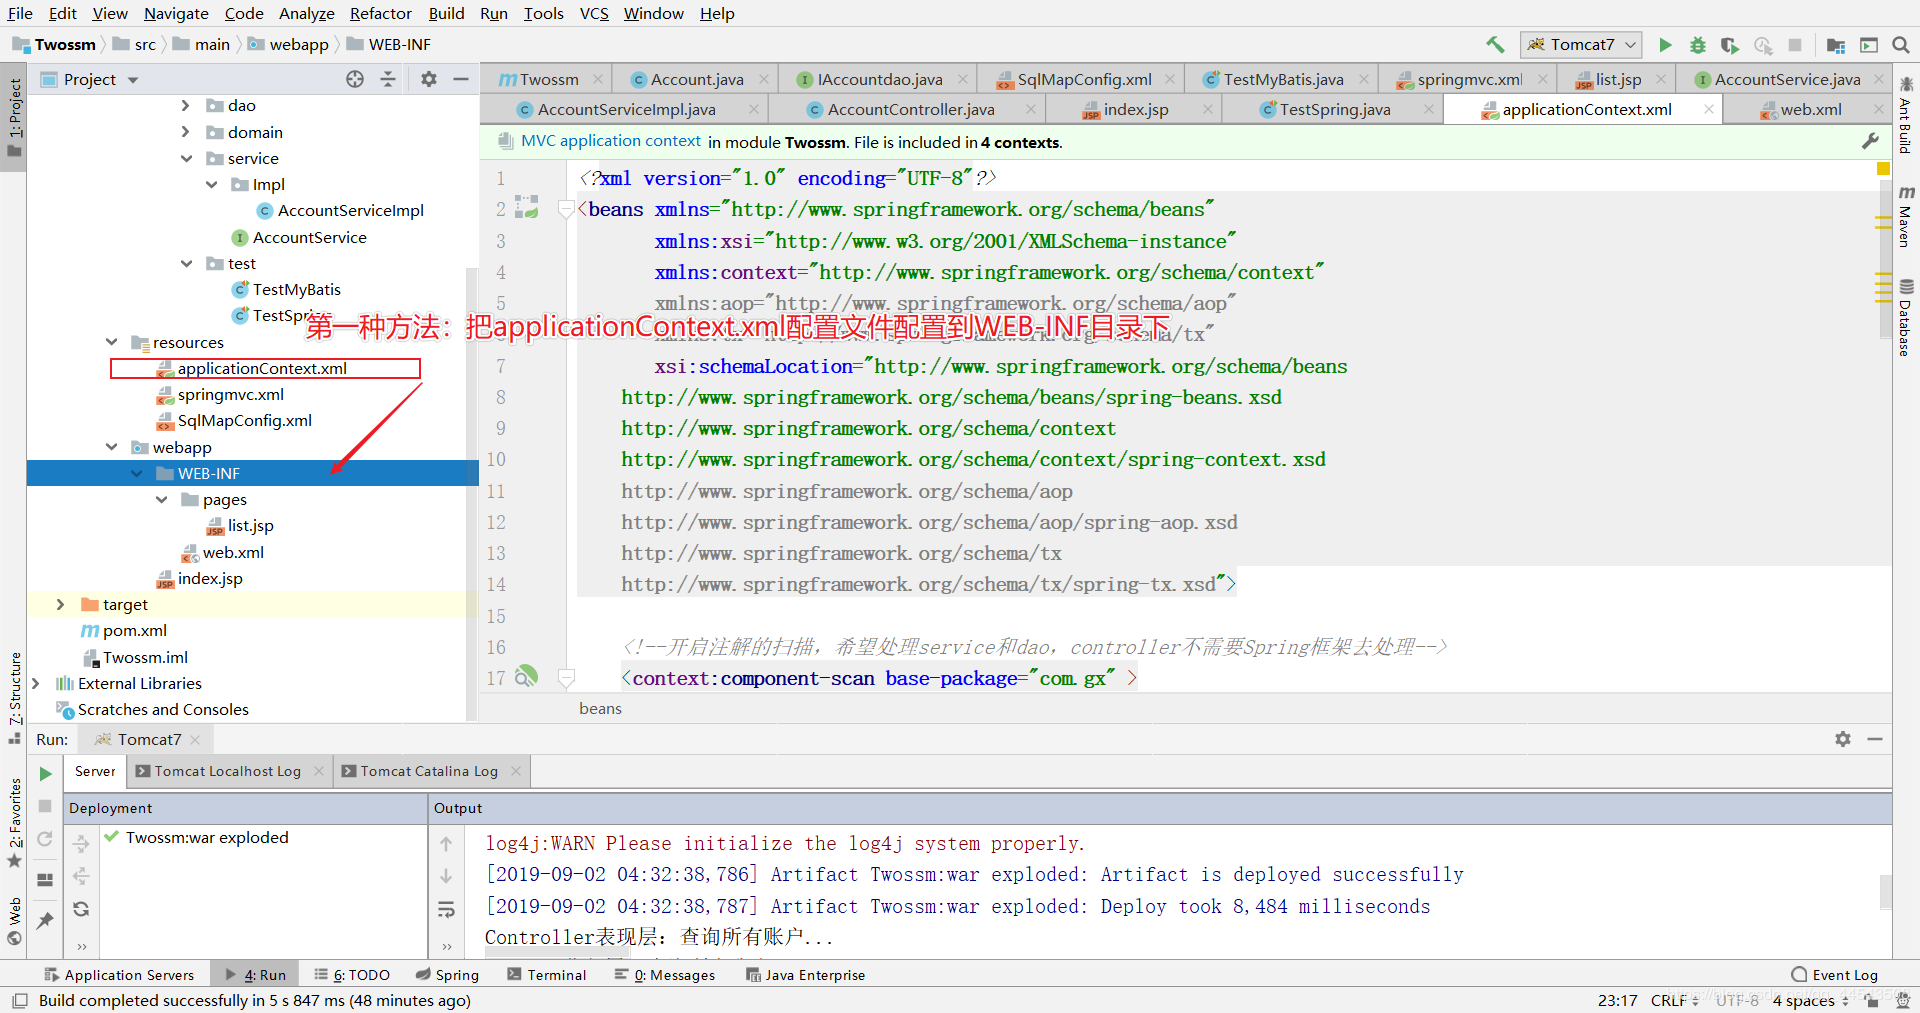Toggle the Terminal tool window
Image resolution: width=1920 pixels, height=1013 pixels.
[547, 975]
